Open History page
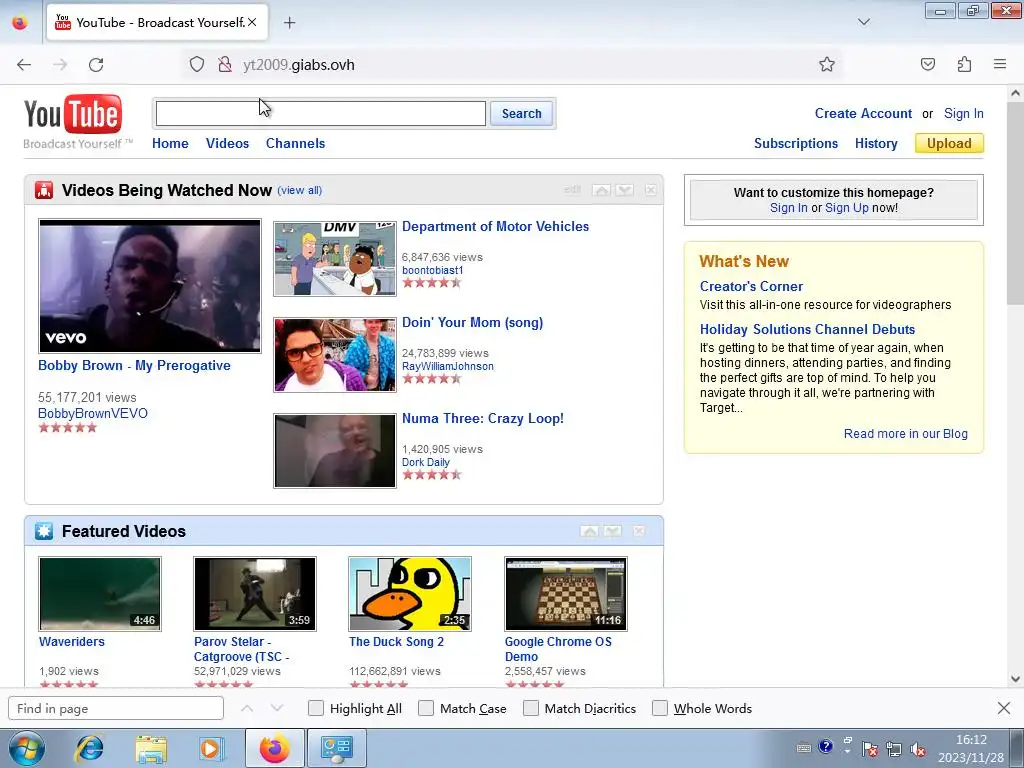The height and width of the screenshot is (768, 1024). coord(876,143)
